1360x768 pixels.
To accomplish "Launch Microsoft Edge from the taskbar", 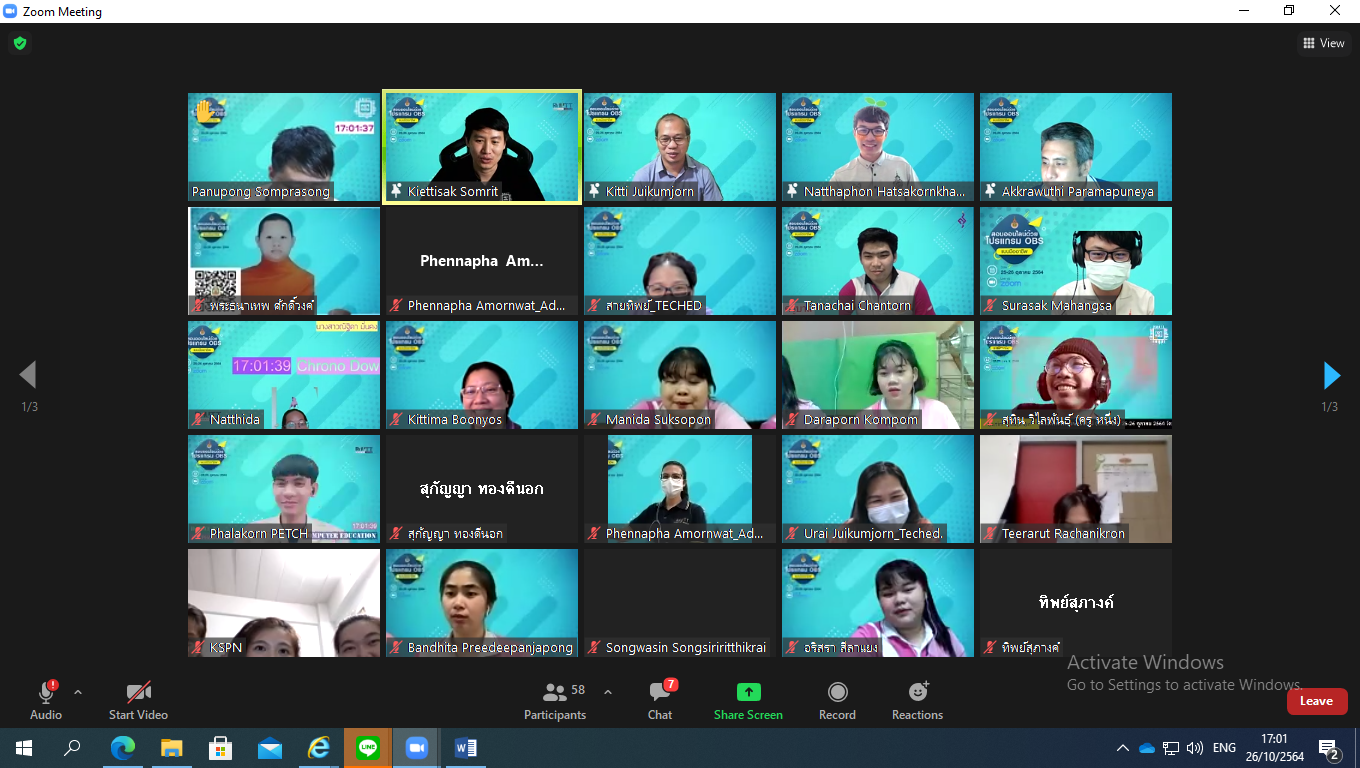I will tap(122, 748).
